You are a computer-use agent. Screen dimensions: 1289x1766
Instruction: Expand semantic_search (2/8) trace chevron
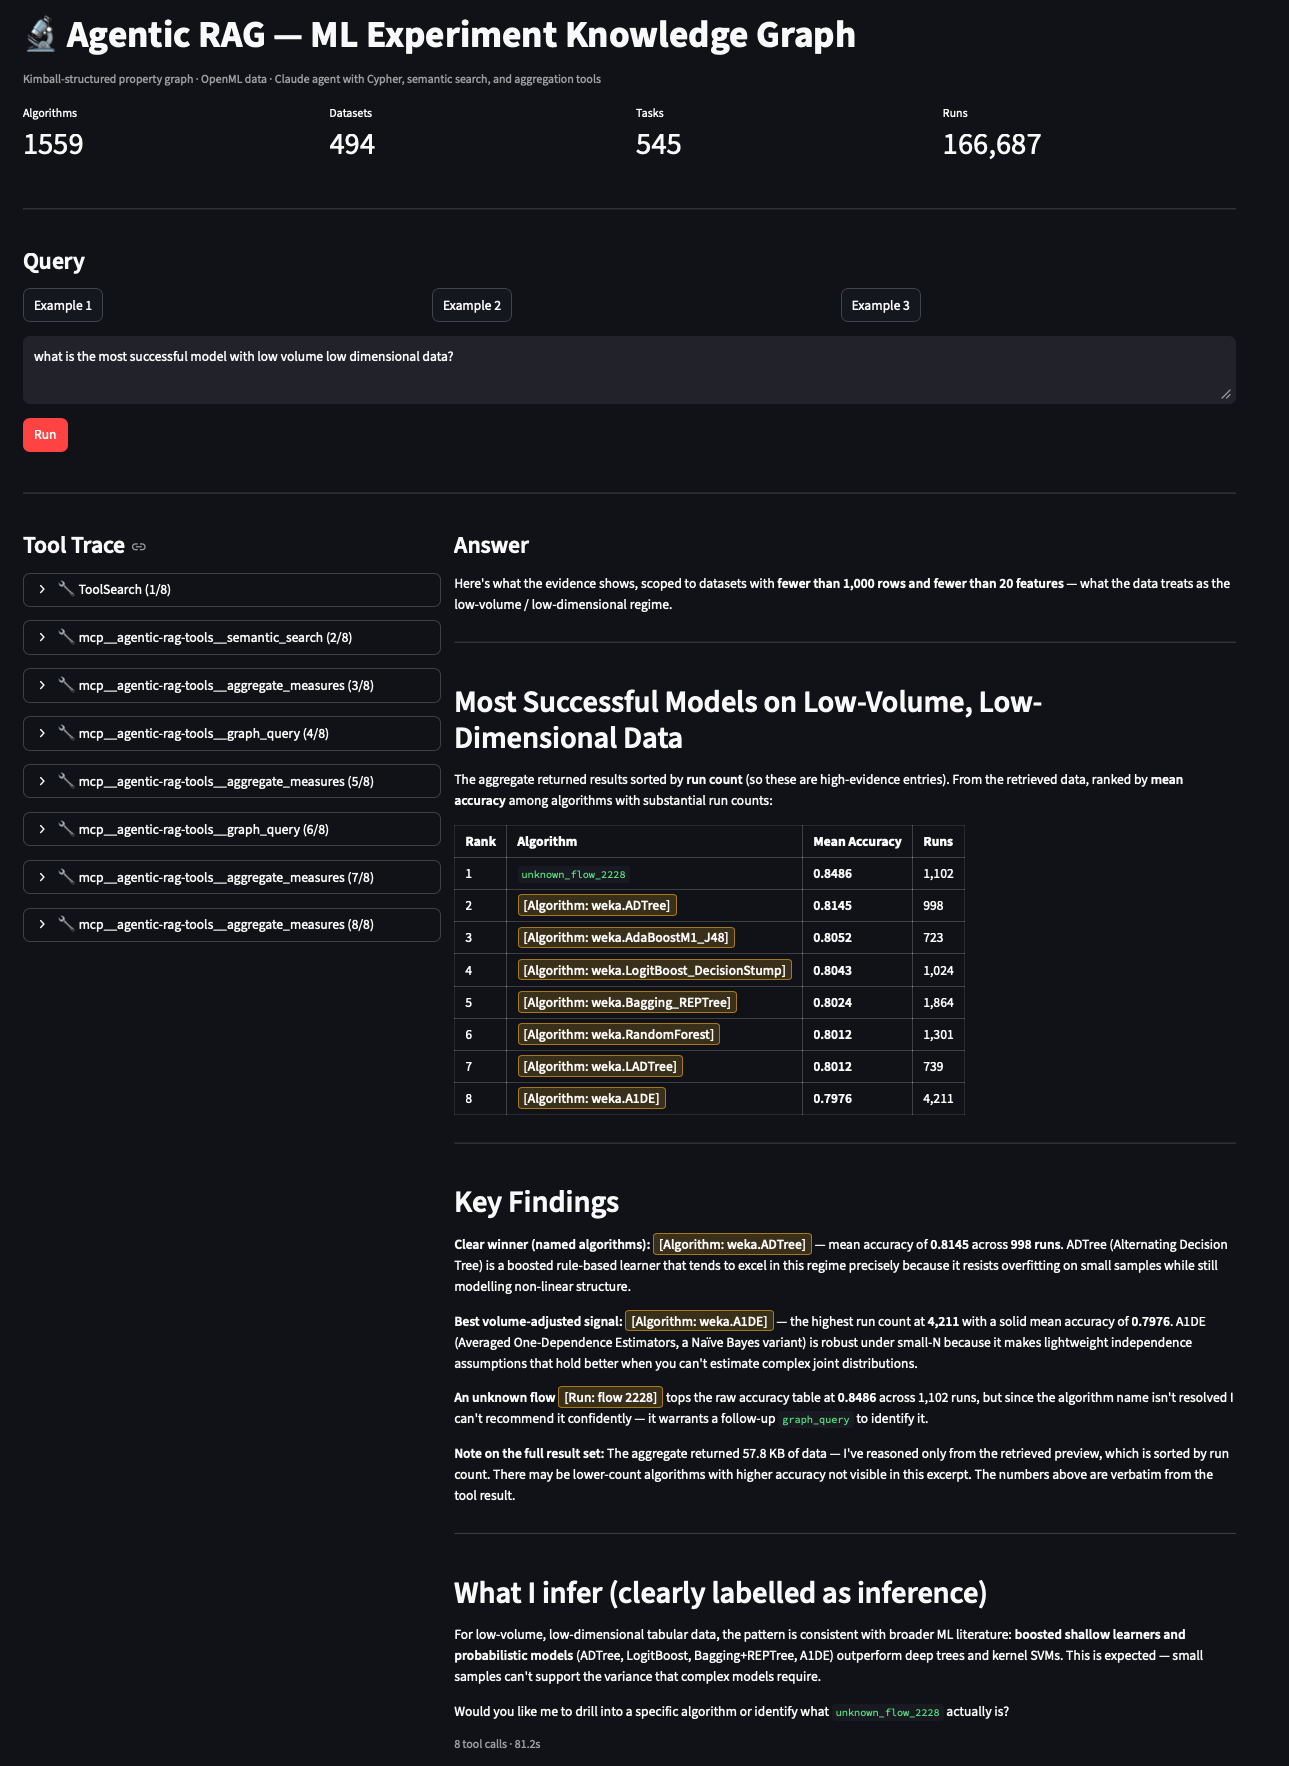42,637
